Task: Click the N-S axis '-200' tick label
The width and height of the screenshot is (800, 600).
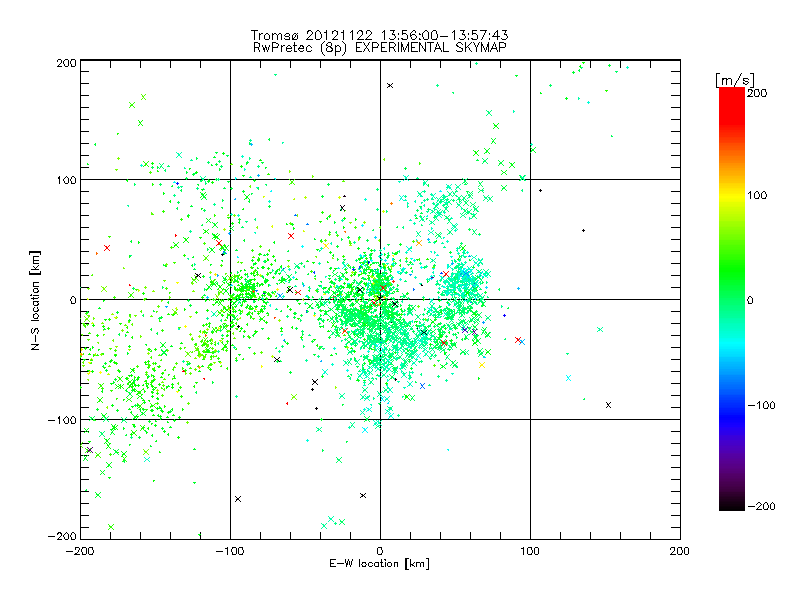Action: (x=62, y=536)
